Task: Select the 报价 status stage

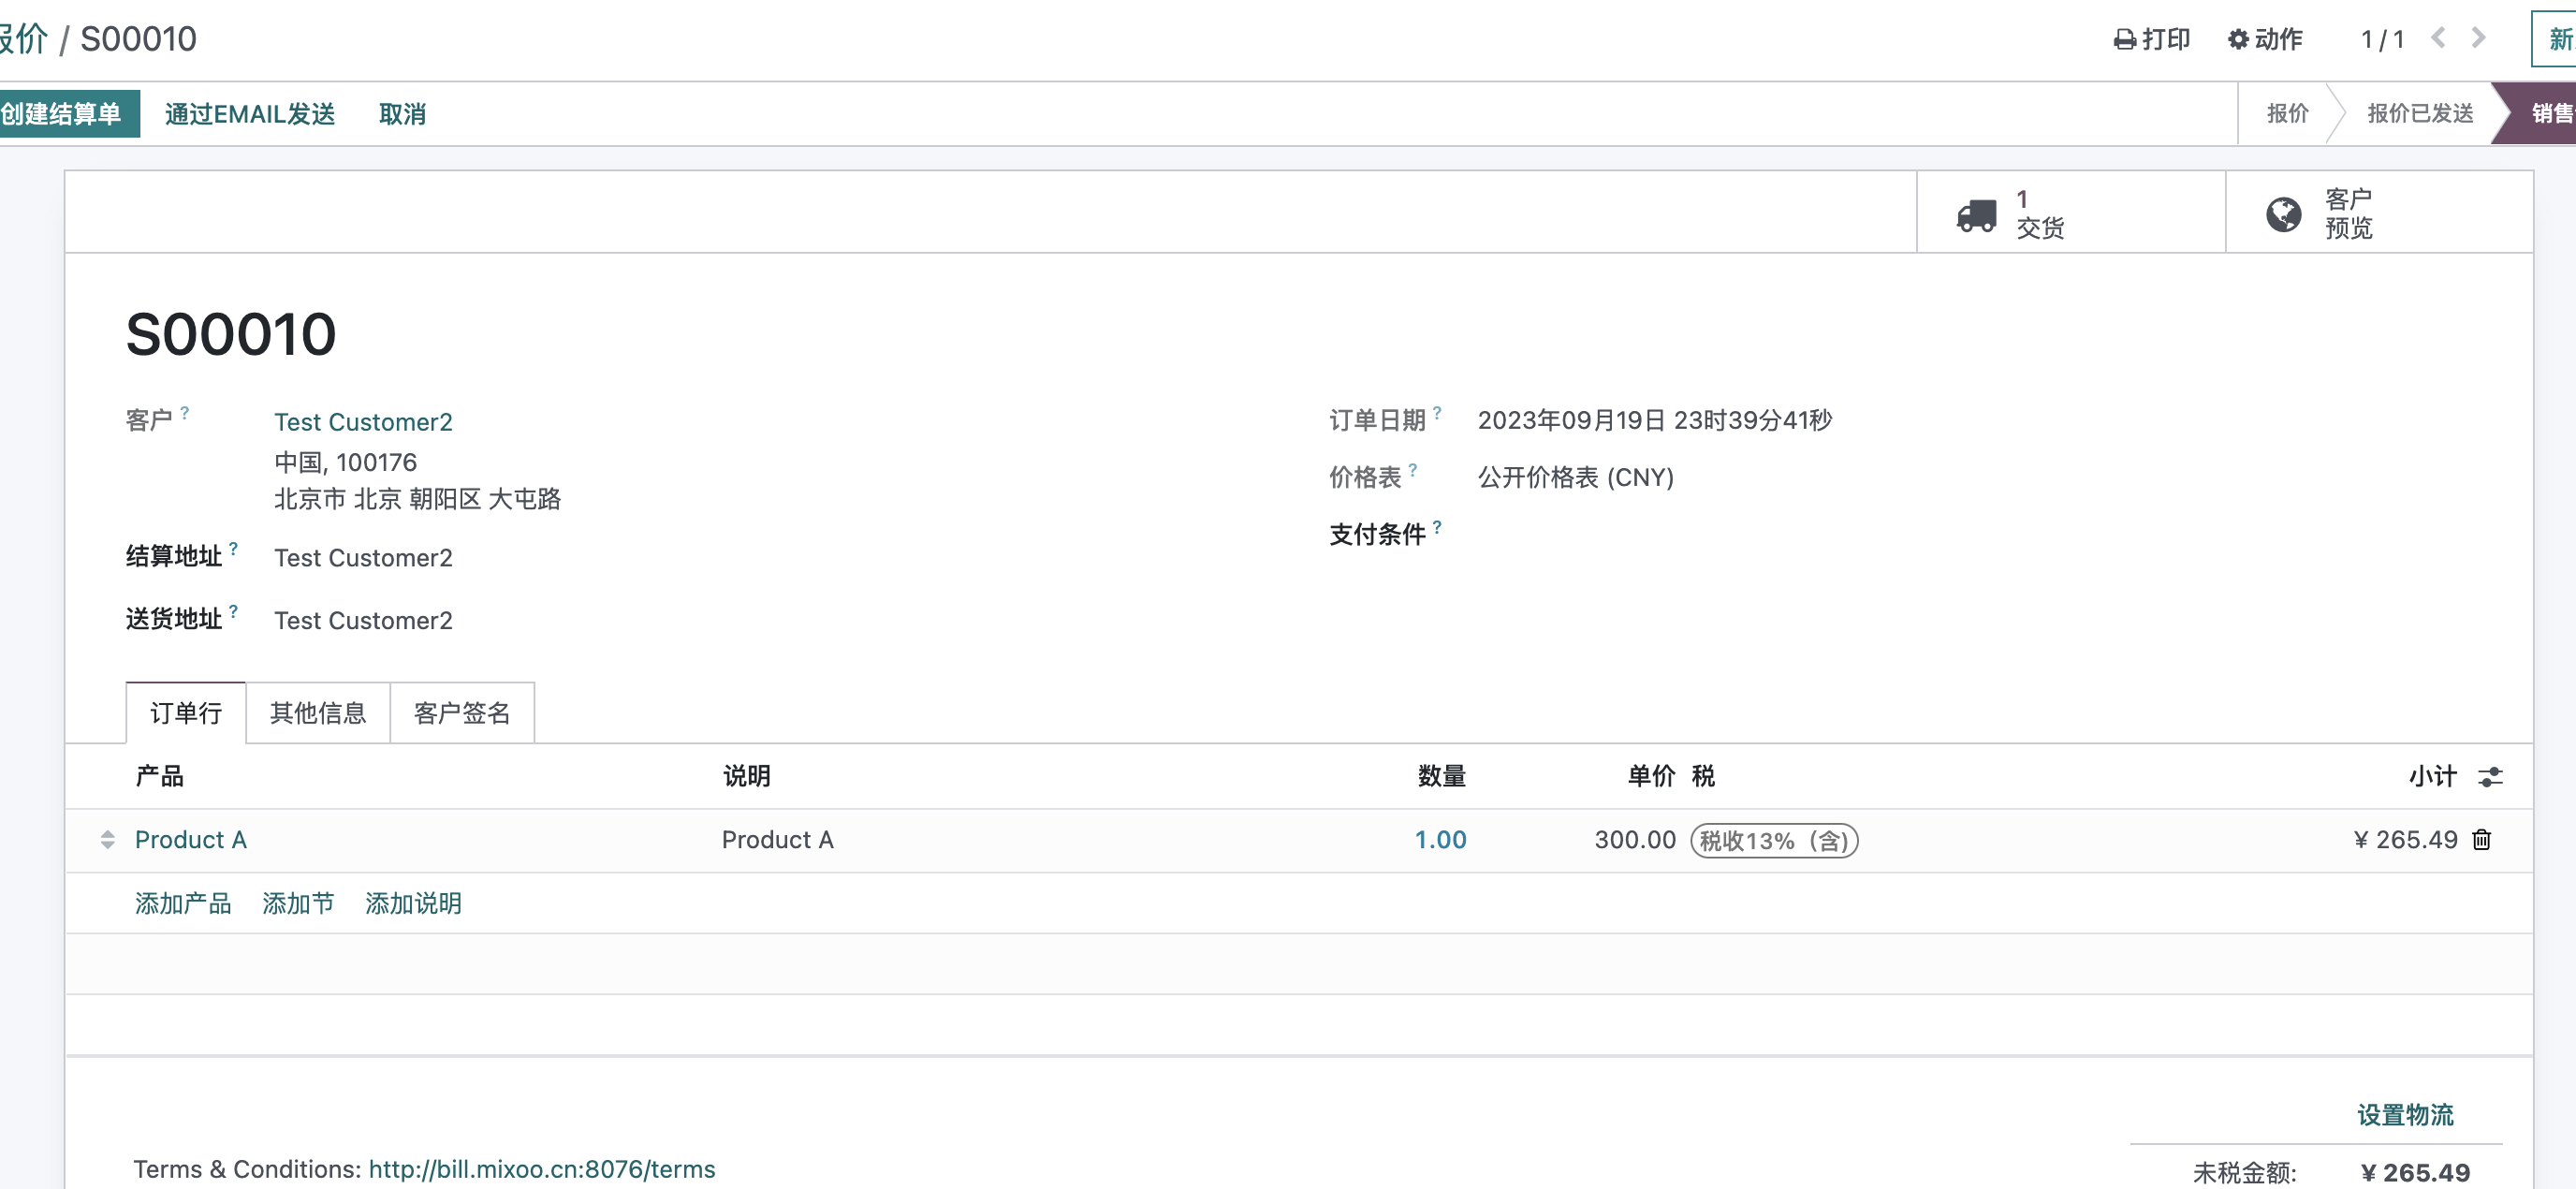Action: point(2287,113)
